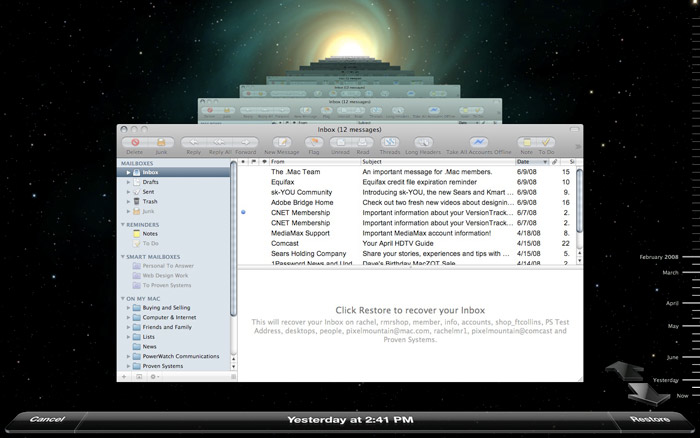Jump to February 2008 on timeline
Viewport: 700px width, 438px height.
pos(659,257)
